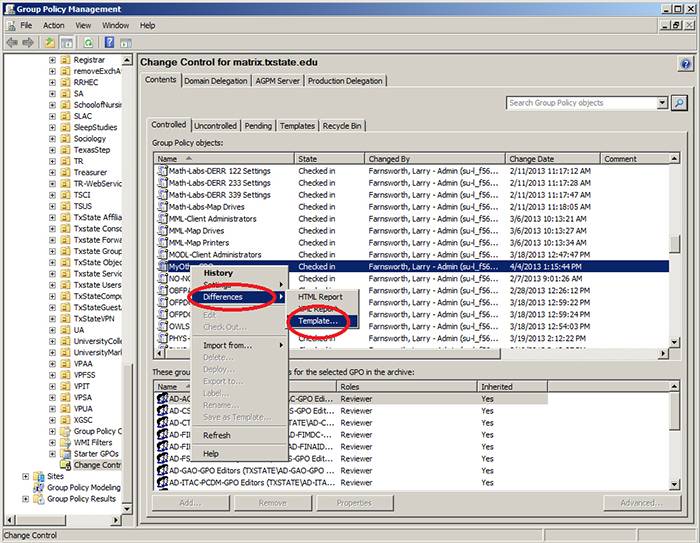Click the Show/Hide console tree icon
700x543 pixels.
tap(67, 43)
